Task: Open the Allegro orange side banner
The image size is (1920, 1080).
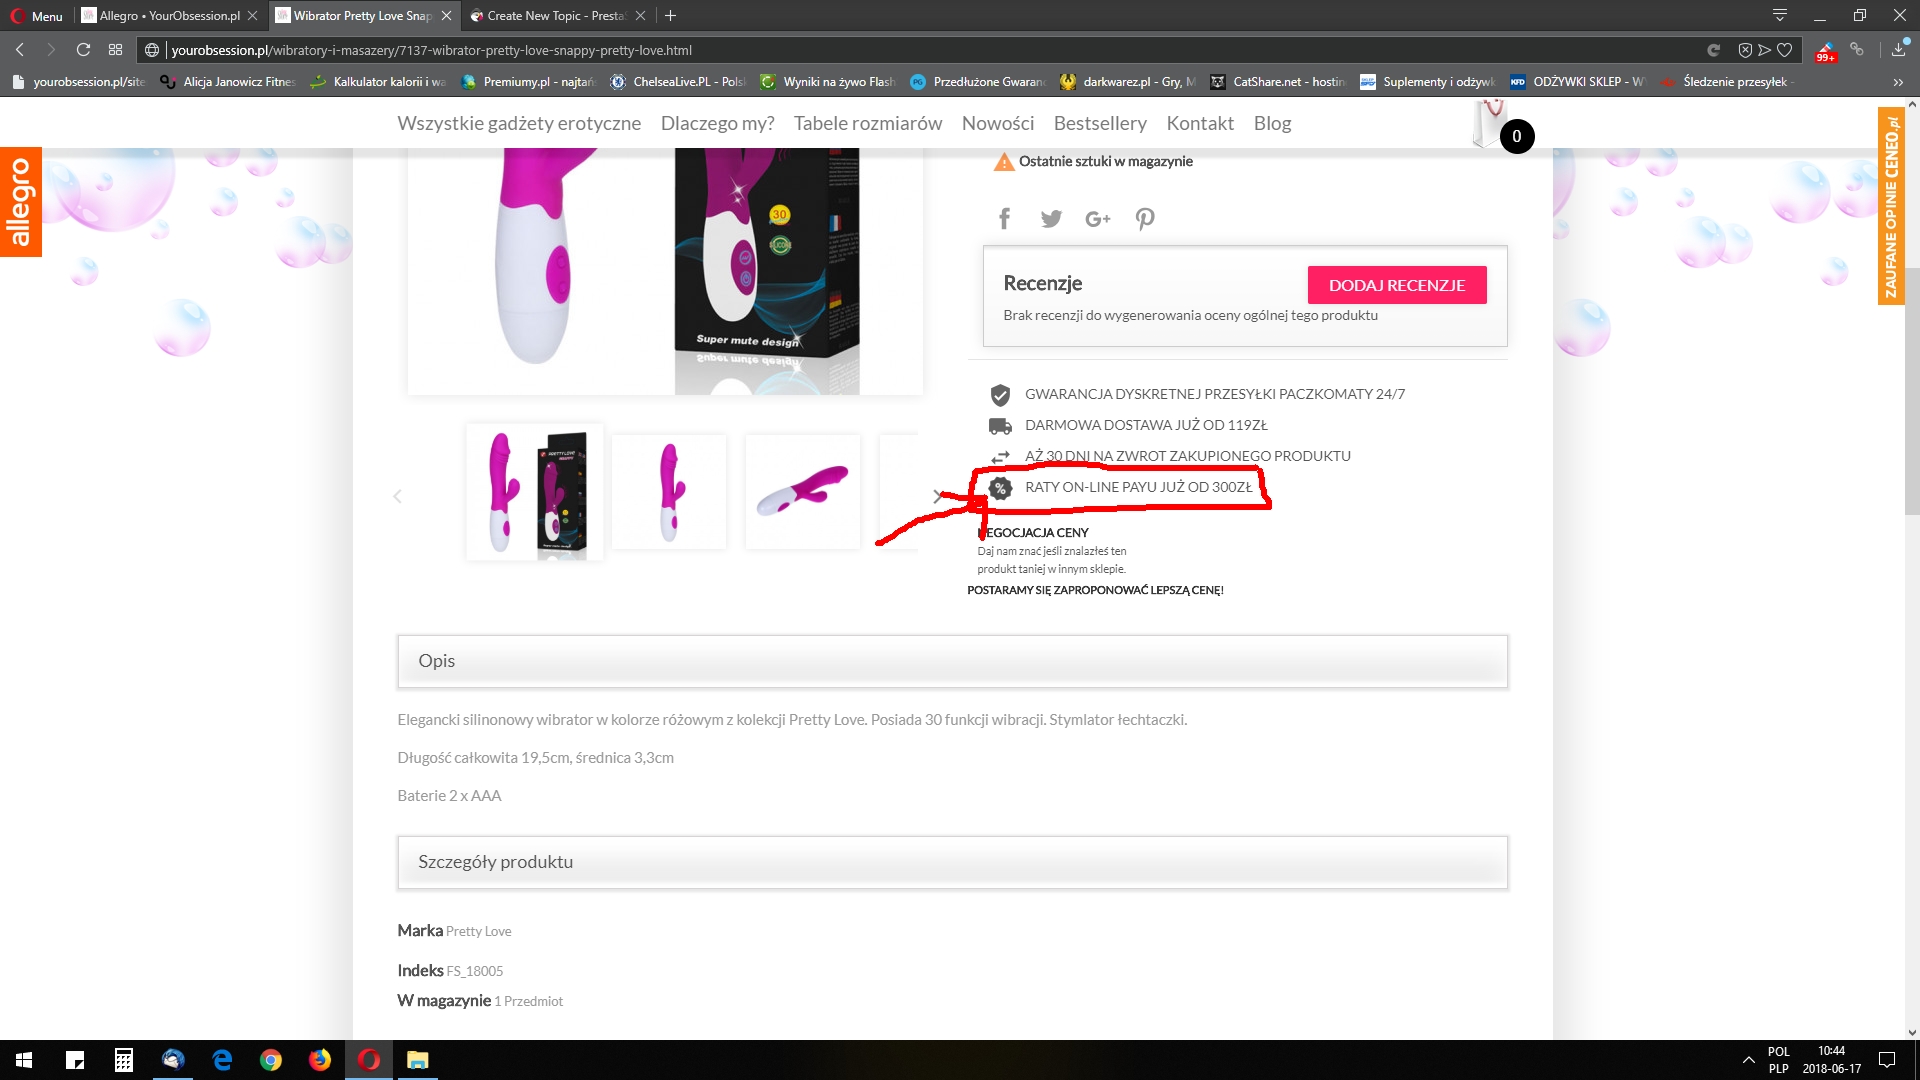Action: click(x=20, y=202)
